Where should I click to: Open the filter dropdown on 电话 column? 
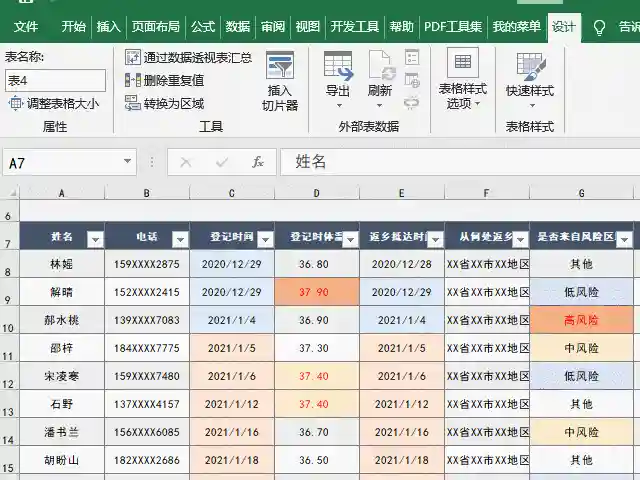coord(180,238)
